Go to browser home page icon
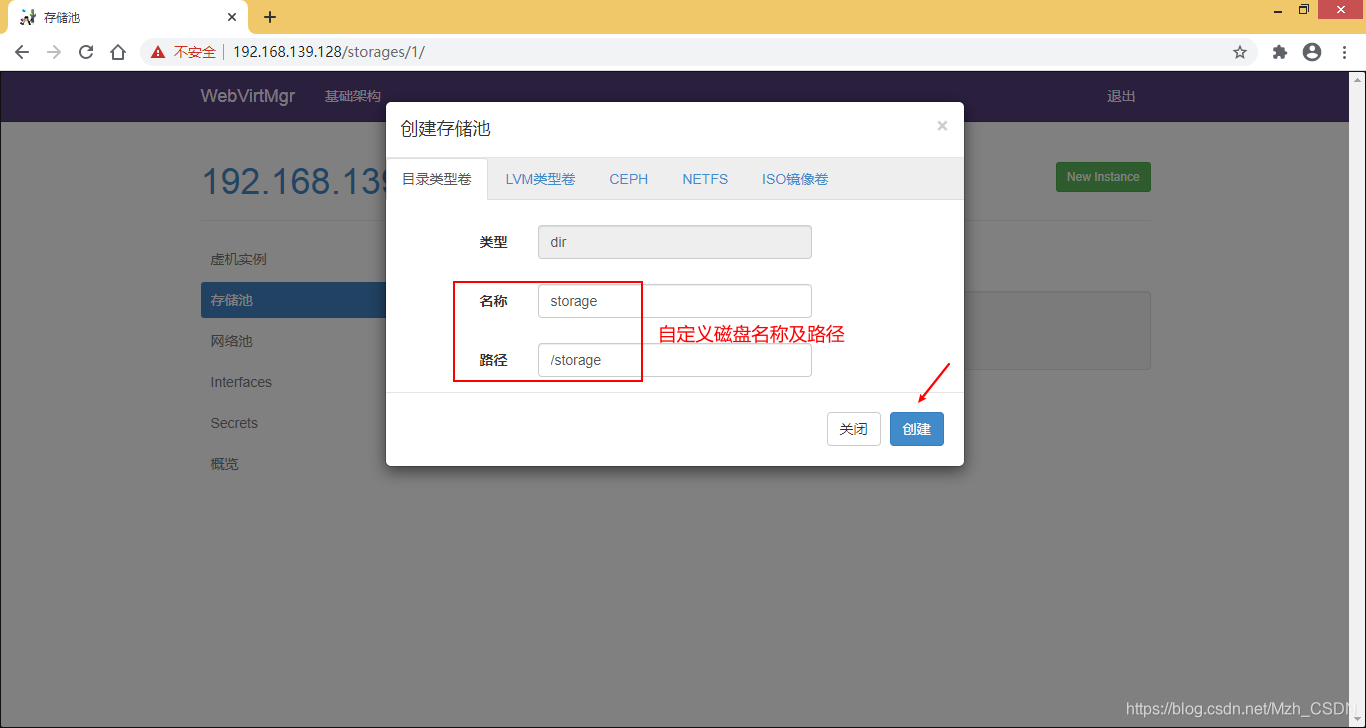The height and width of the screenshot is (728, 1366). (x=118, y=52)
